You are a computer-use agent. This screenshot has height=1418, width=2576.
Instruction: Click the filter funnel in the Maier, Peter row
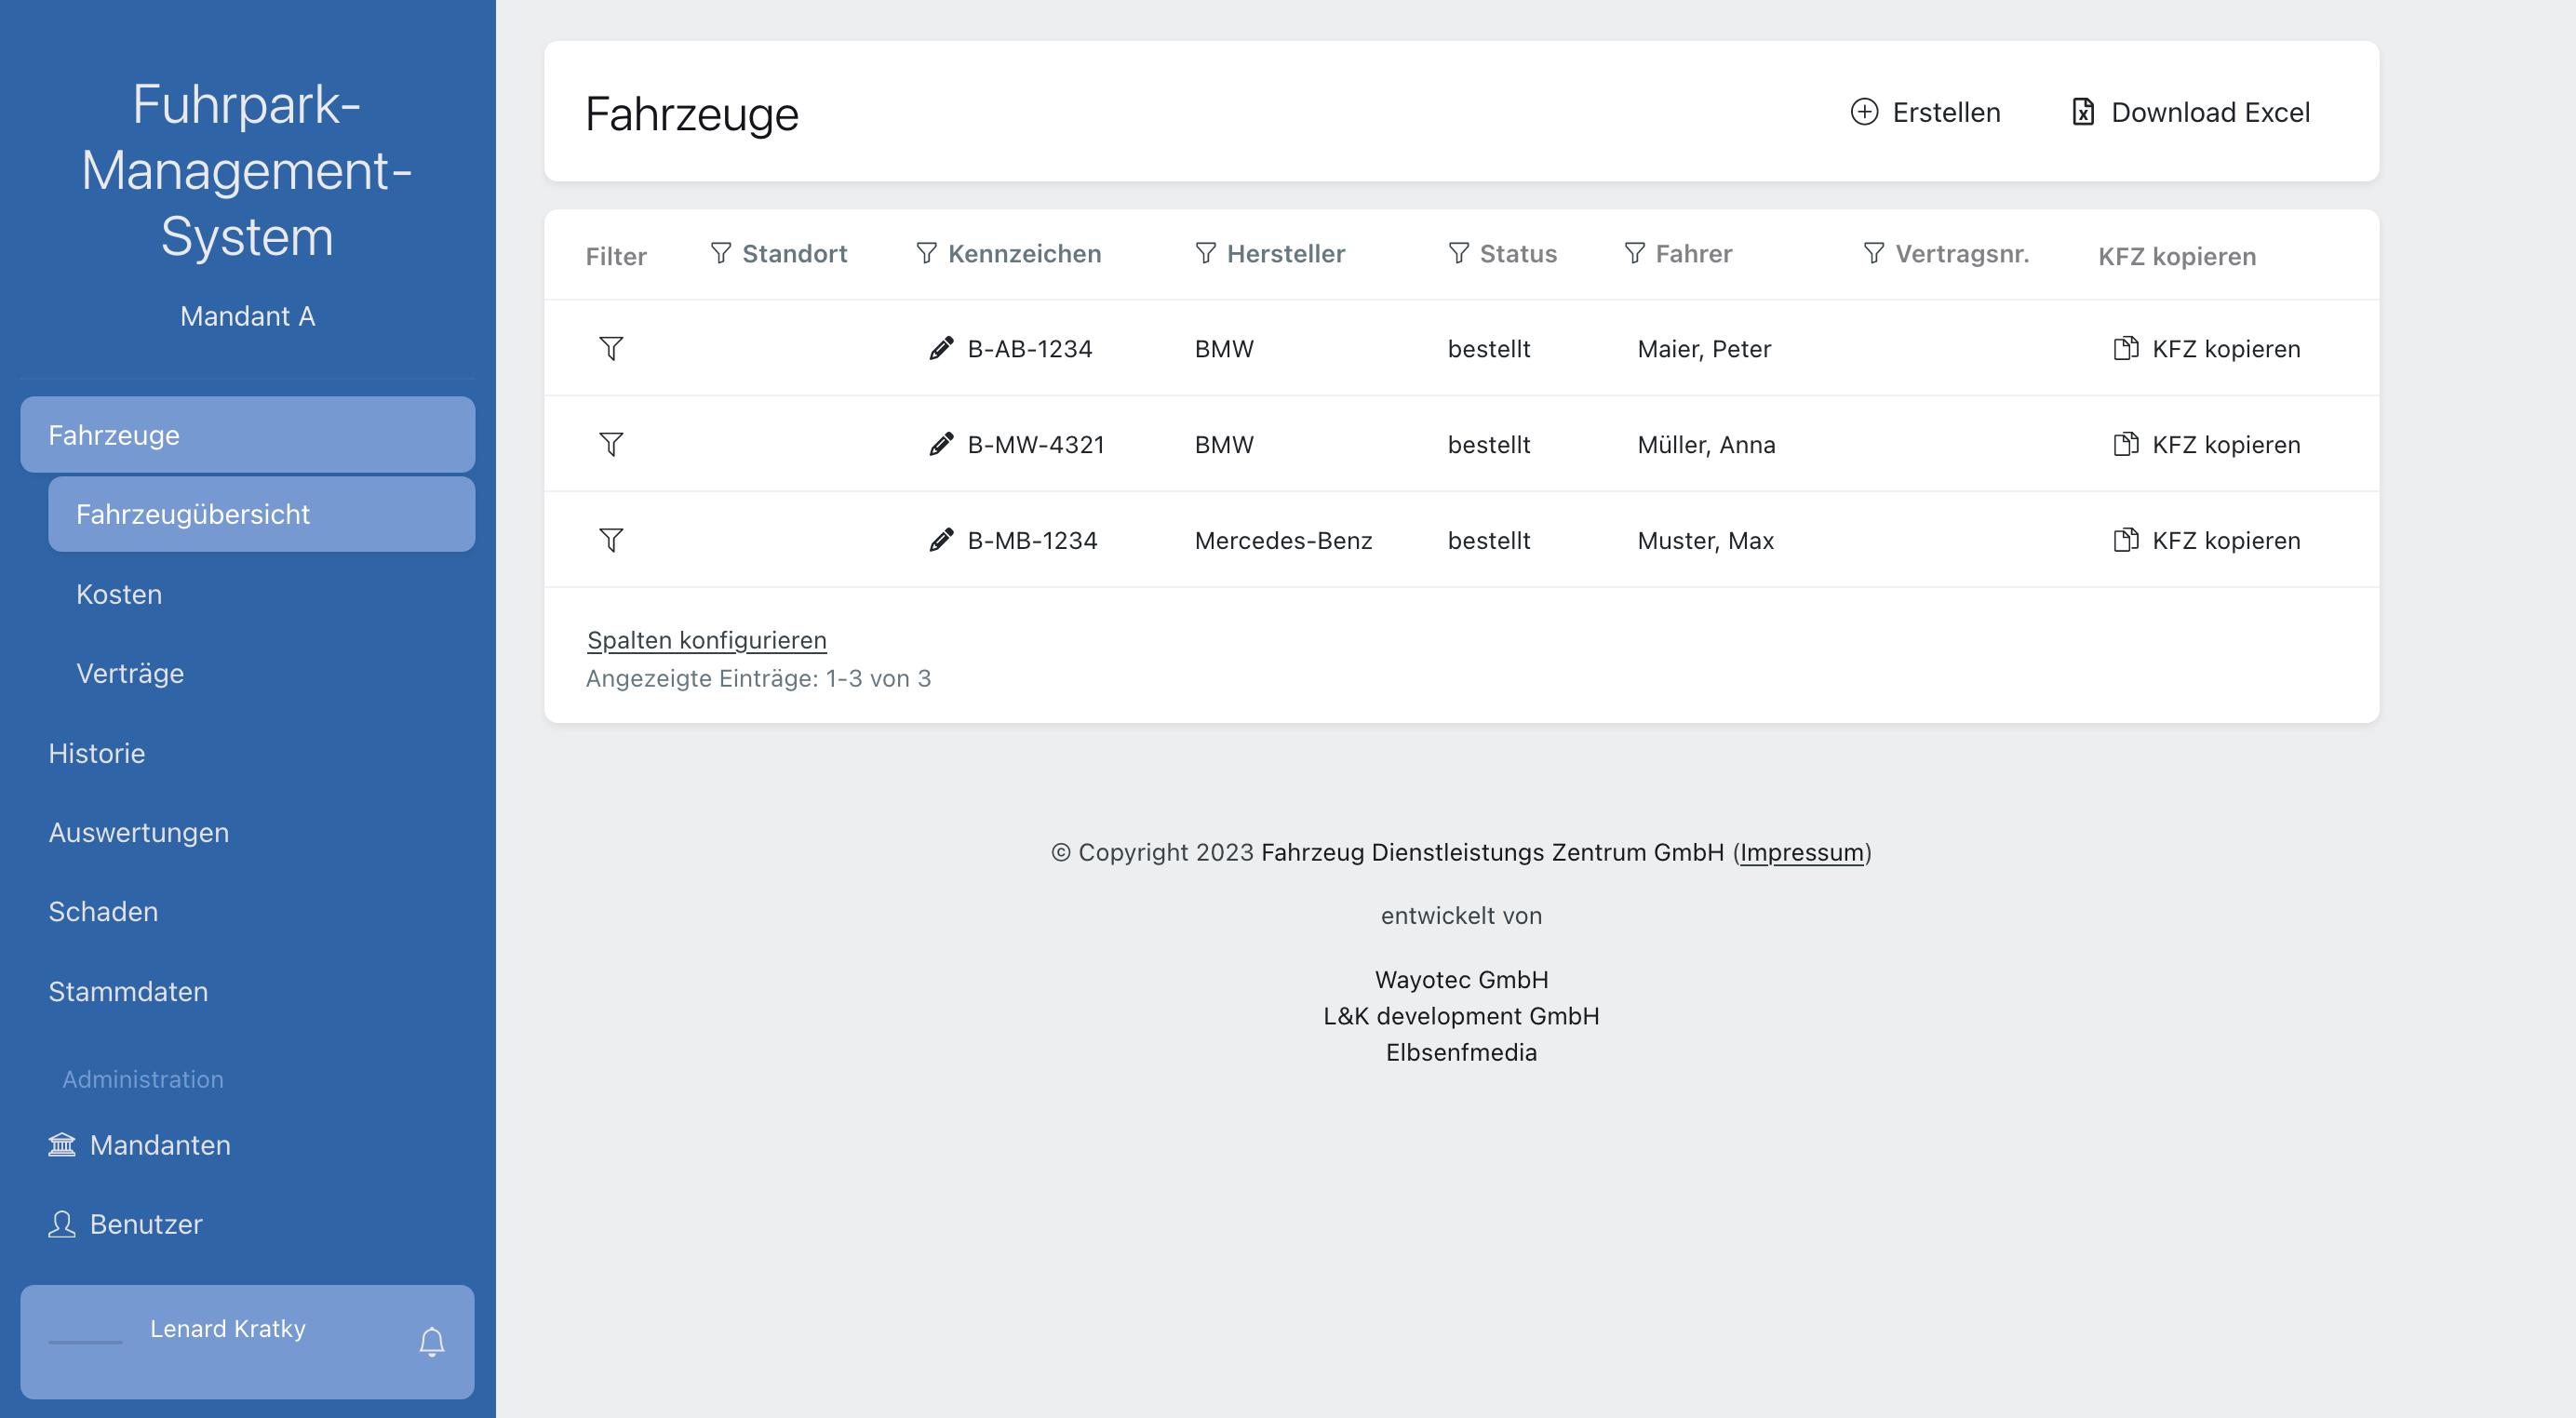click(x=611, y=348)
